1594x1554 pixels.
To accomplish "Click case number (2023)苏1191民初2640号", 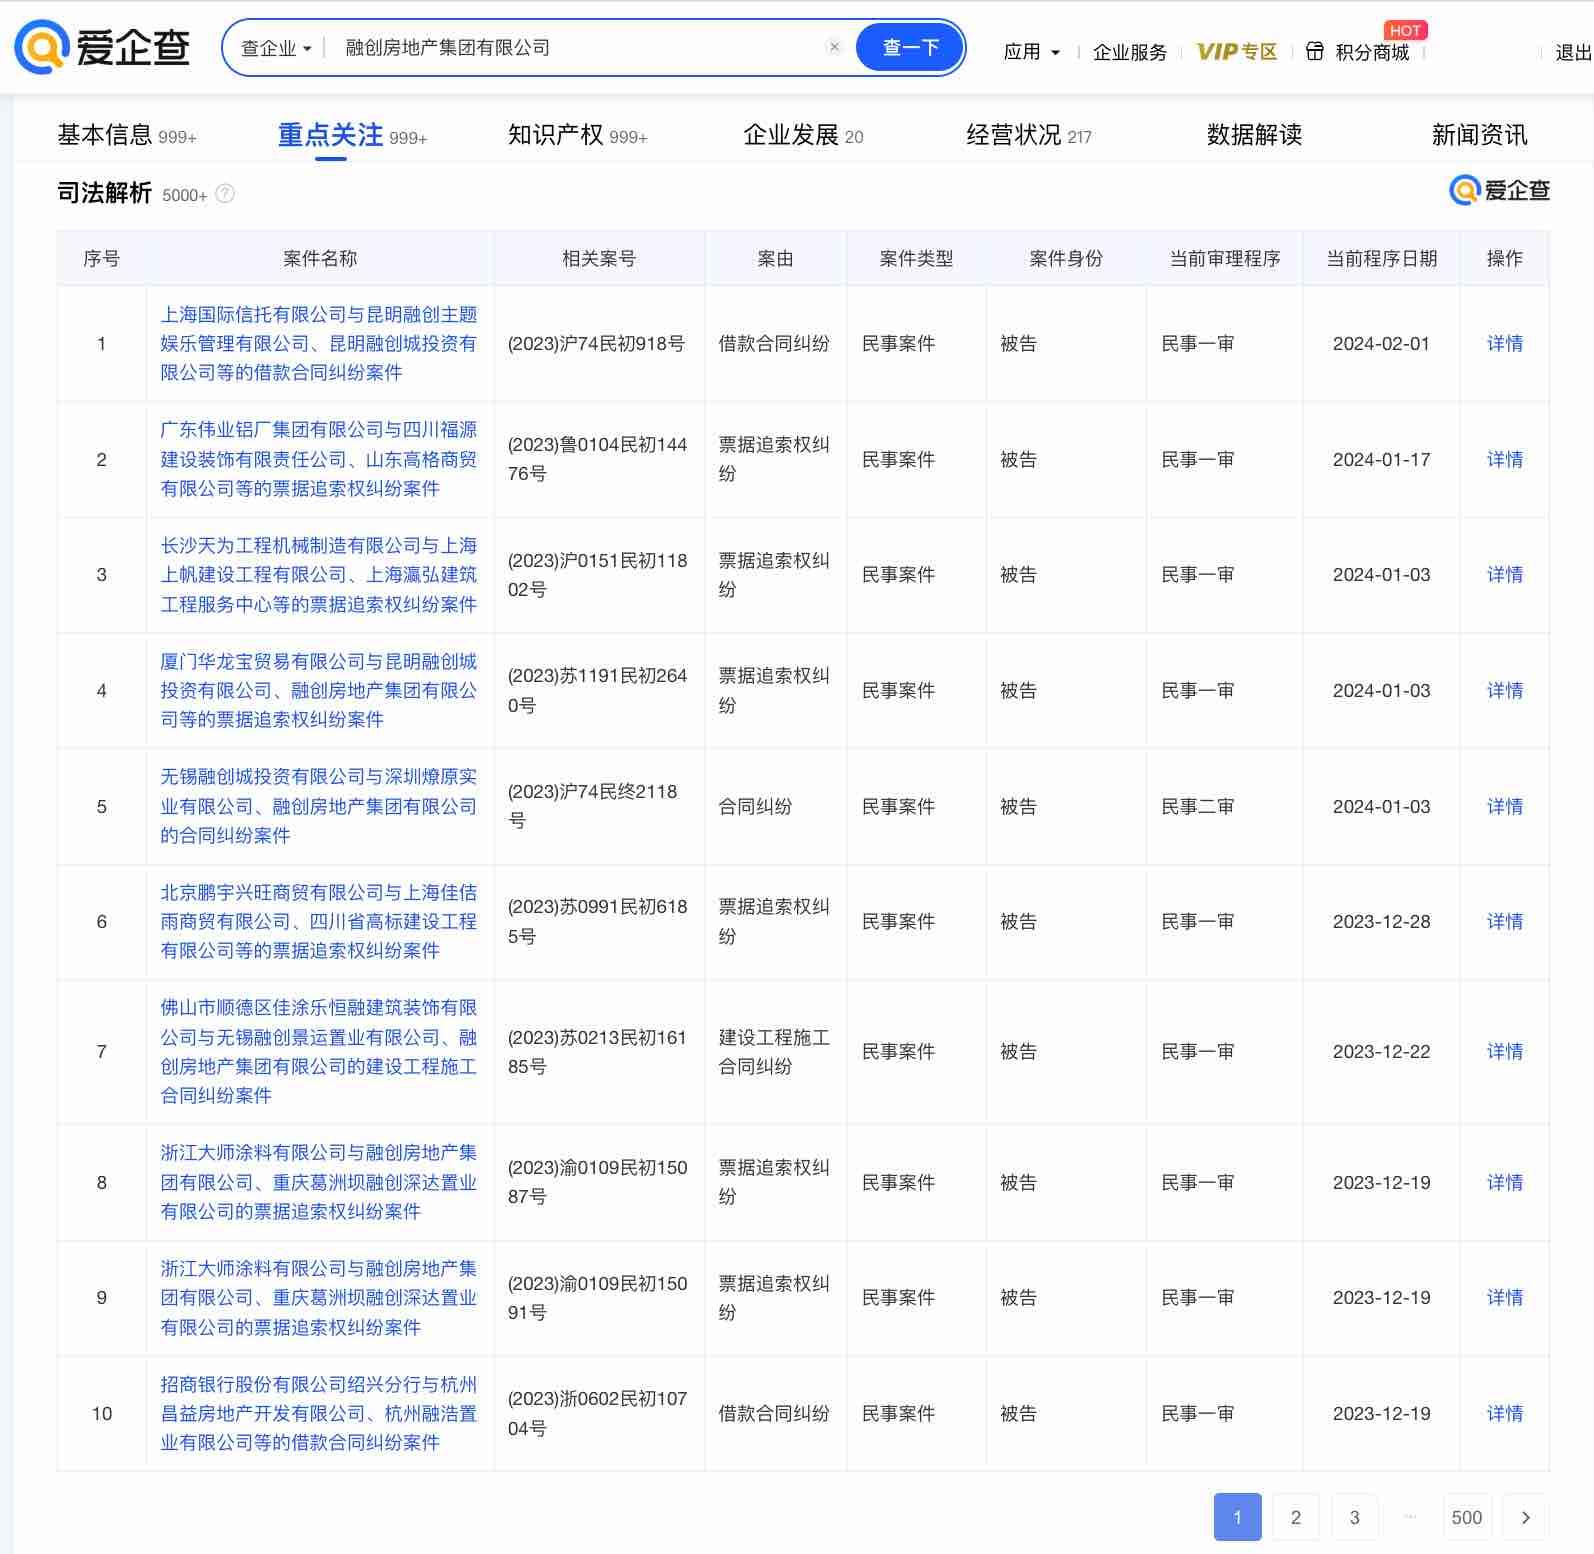I will [x=597, y=690].
